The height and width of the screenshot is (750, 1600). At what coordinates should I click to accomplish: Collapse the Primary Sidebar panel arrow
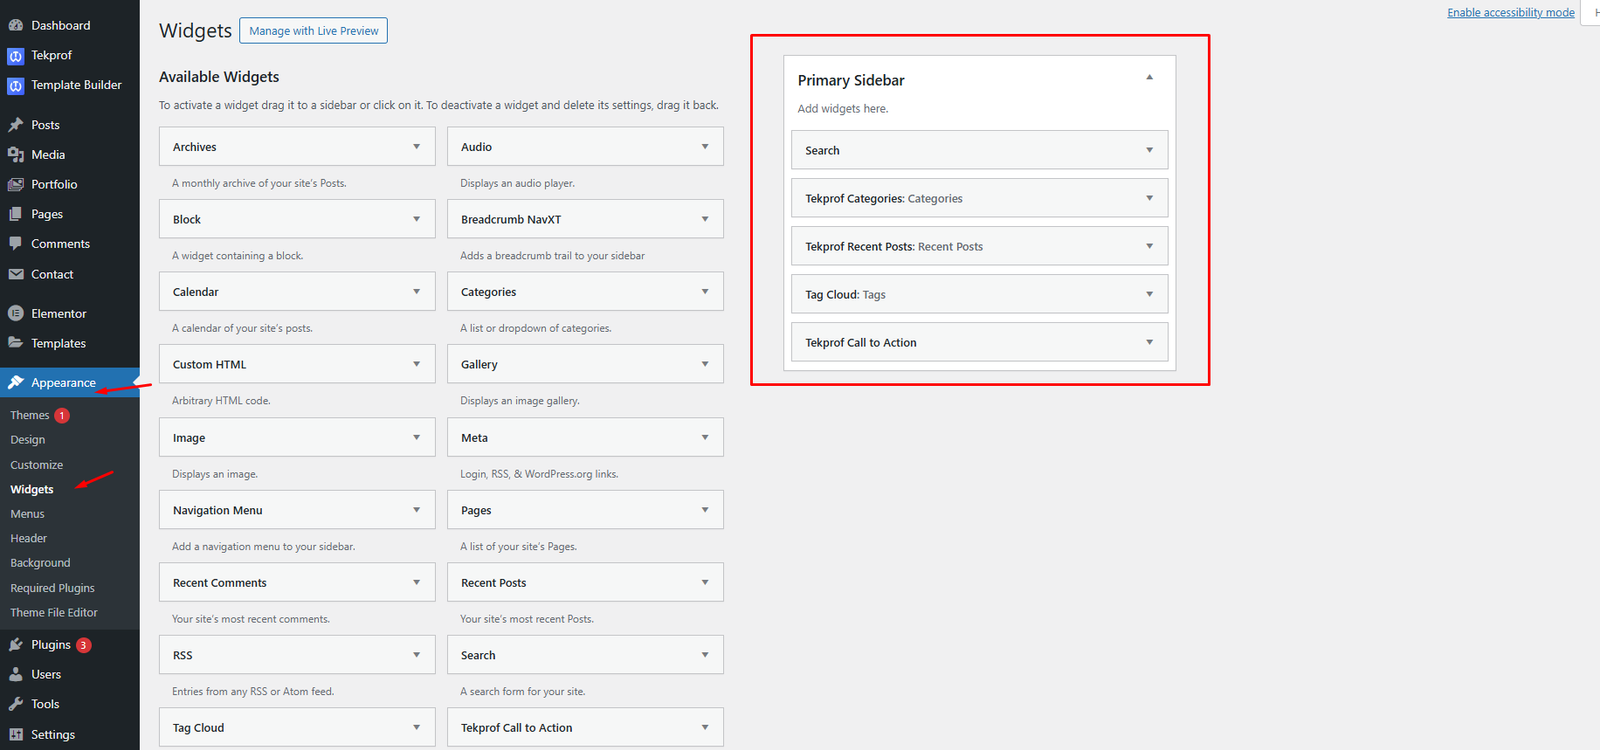pyautogui.click(x=1149, y=78)
